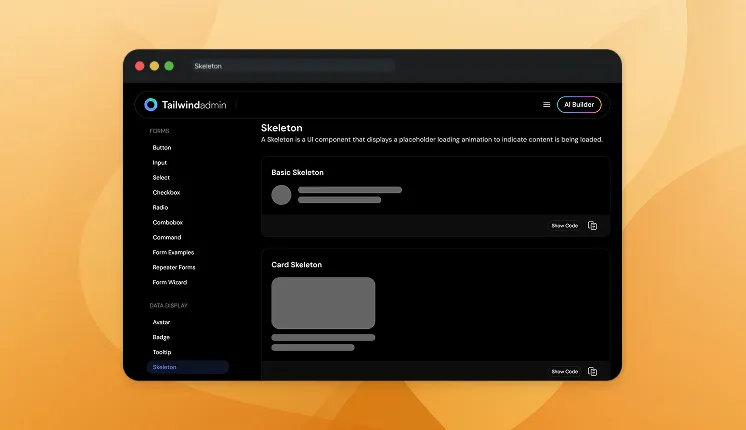
Task: Click the circular avatar skeleton placeholder
Action: tap(281, 195)
